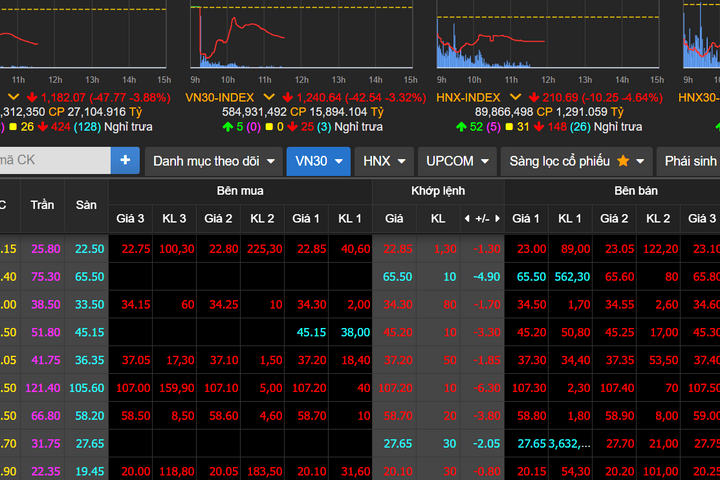Click the Giá 2 header under Bên bán
The height and width of the screenshot is (480, 720).
(614, 219)
